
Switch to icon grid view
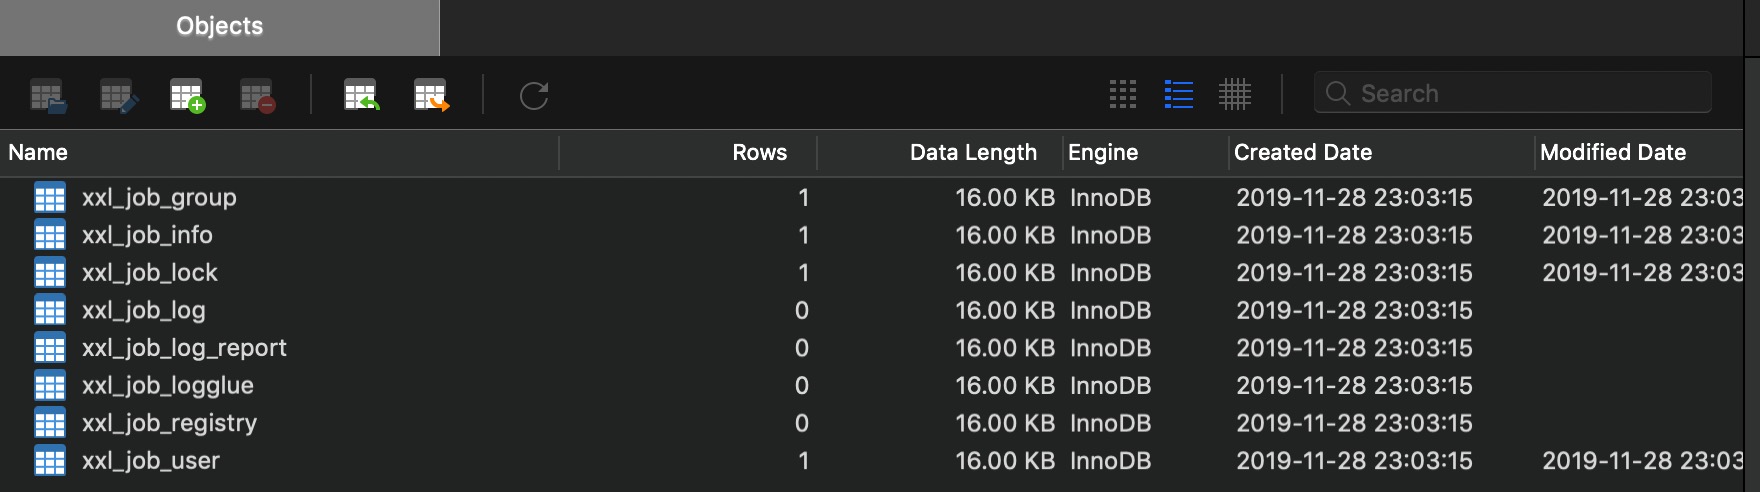[x=1123, y=95]
